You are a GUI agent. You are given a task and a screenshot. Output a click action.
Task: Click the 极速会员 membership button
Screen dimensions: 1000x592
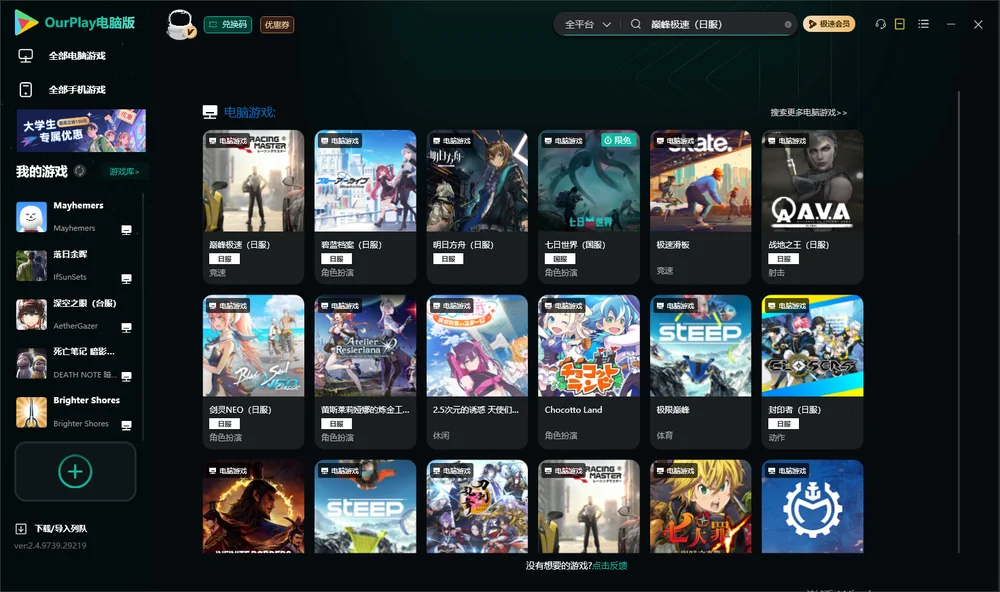click(x=829, y=24)
